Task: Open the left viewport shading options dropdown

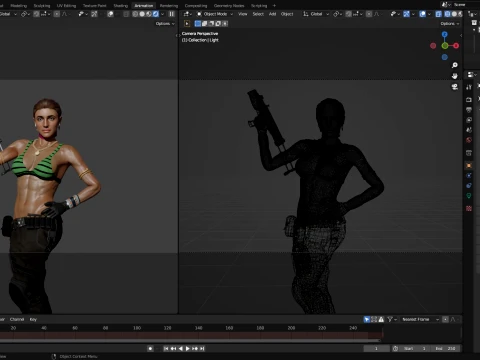Action: [x=163, y=14]
